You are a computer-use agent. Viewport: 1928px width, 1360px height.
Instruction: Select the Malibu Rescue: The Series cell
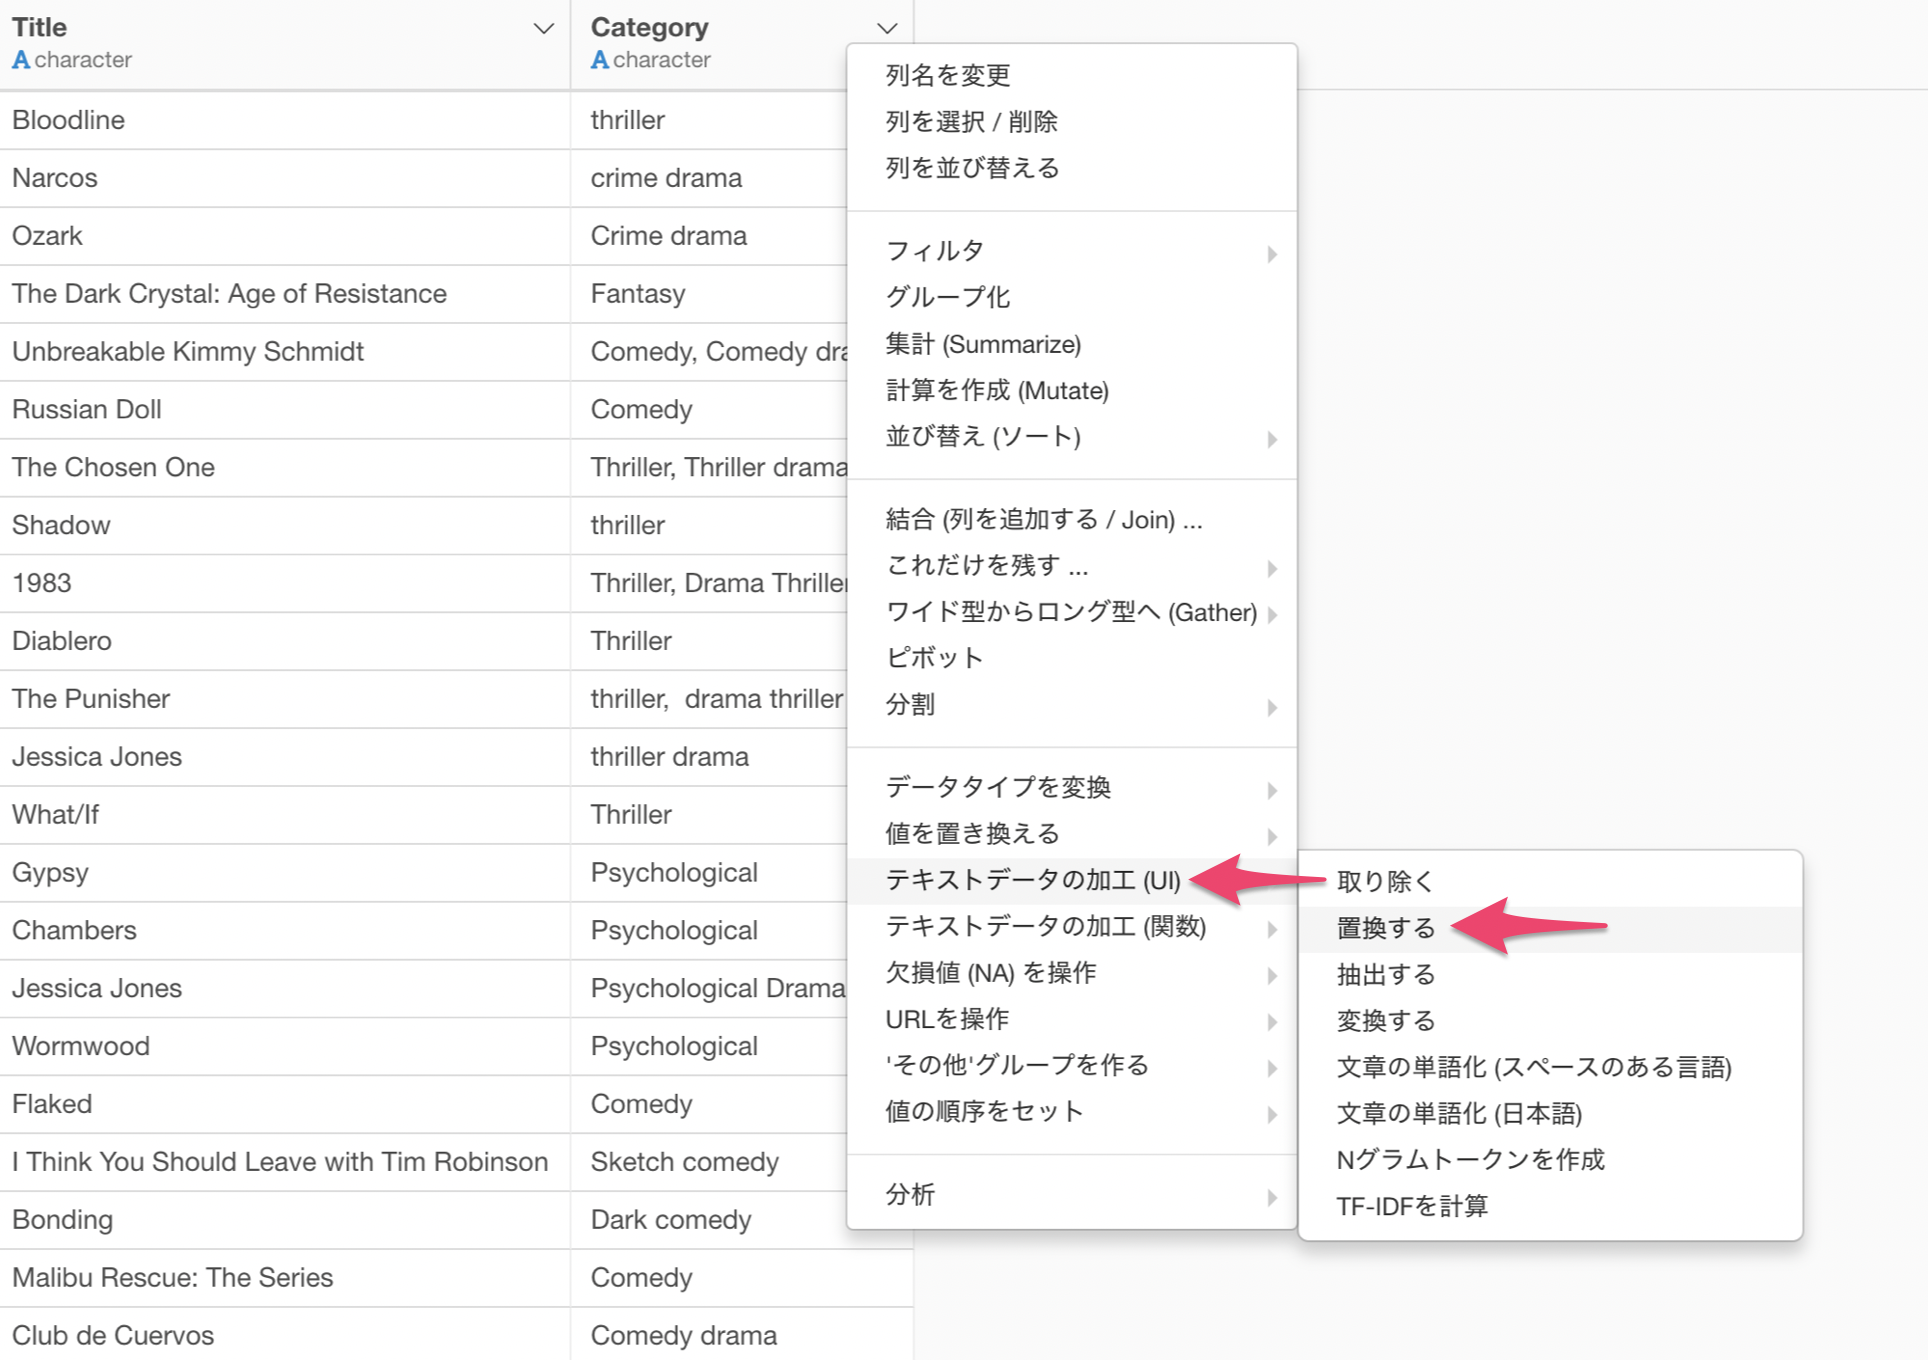pos(285,1278)
